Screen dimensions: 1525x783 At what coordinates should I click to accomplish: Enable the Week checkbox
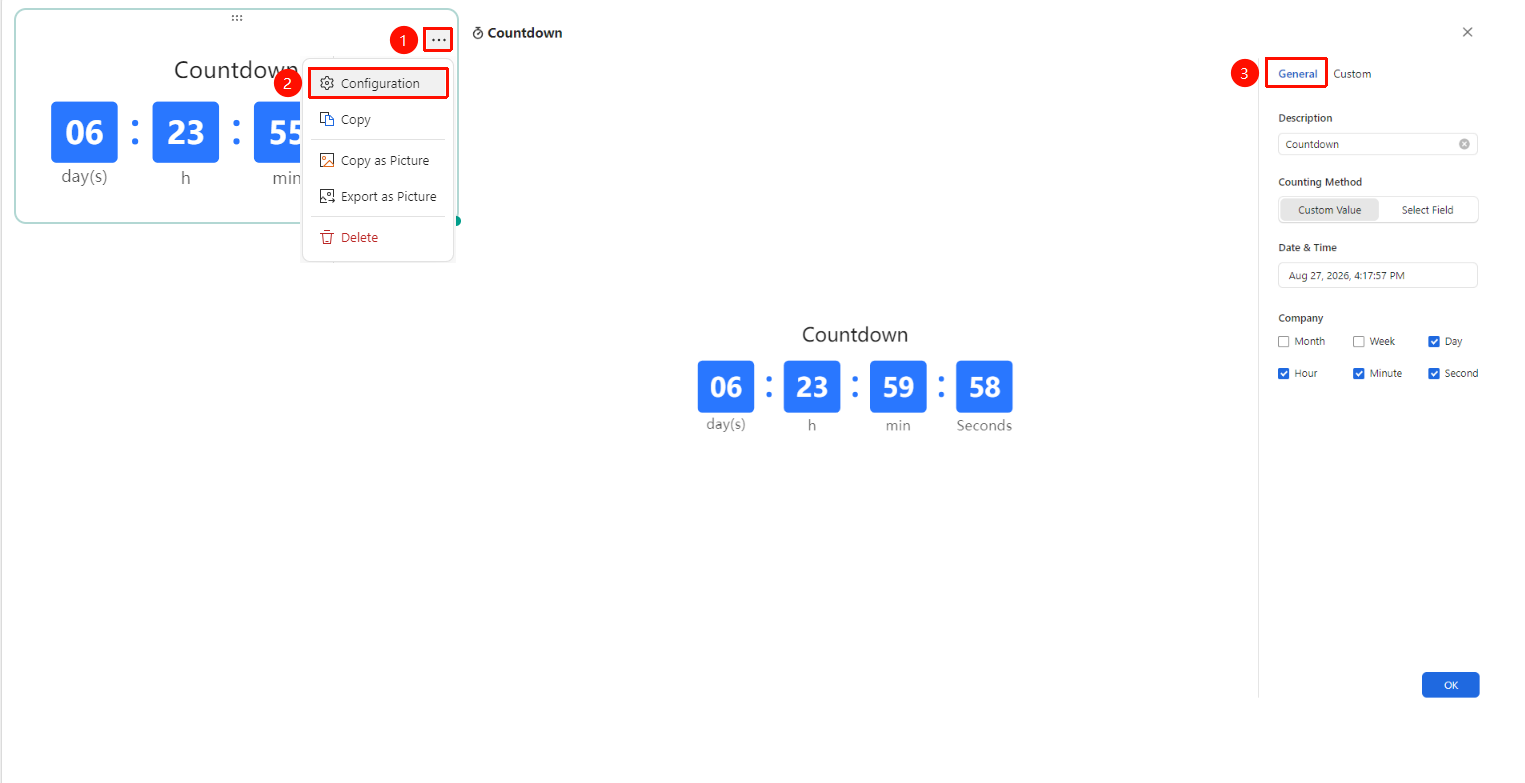click(1359, 342)
